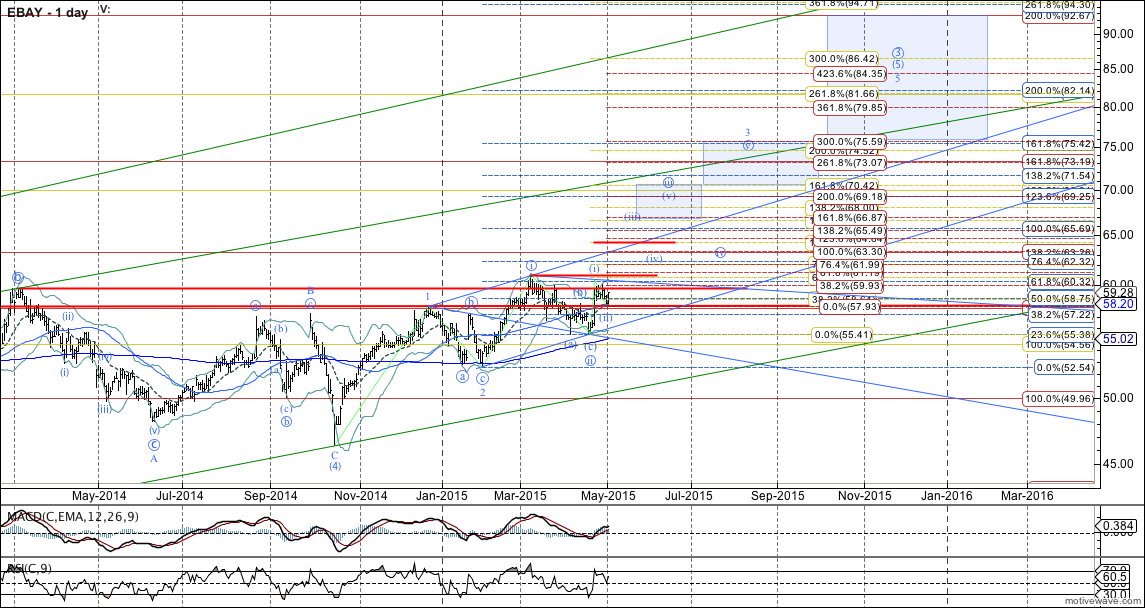Select the 38.2%(59.93) retracement label
The height and width of the screenshot is (608, 1145).
pyautogui.click(x=849, y=286)
